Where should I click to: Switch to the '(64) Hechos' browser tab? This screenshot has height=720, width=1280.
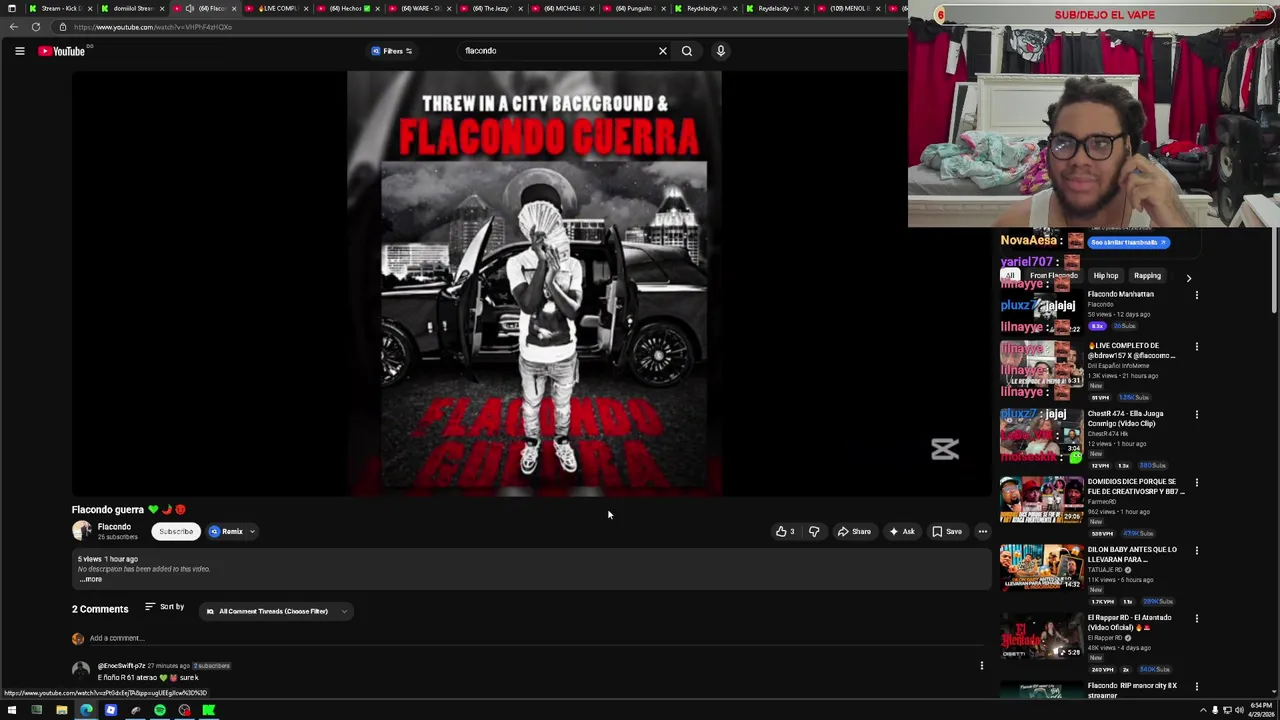[346, 8]
